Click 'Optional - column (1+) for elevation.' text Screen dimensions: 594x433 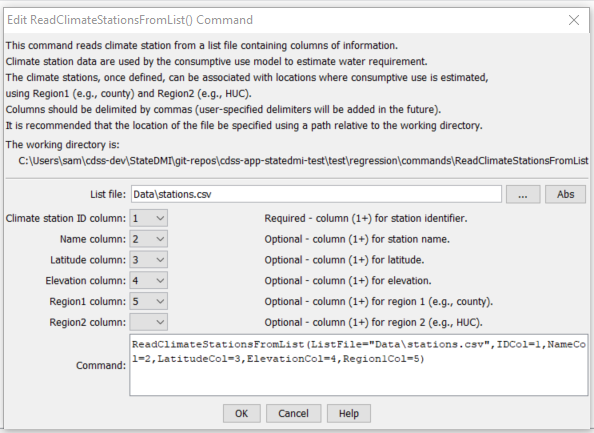click(348, 281)
